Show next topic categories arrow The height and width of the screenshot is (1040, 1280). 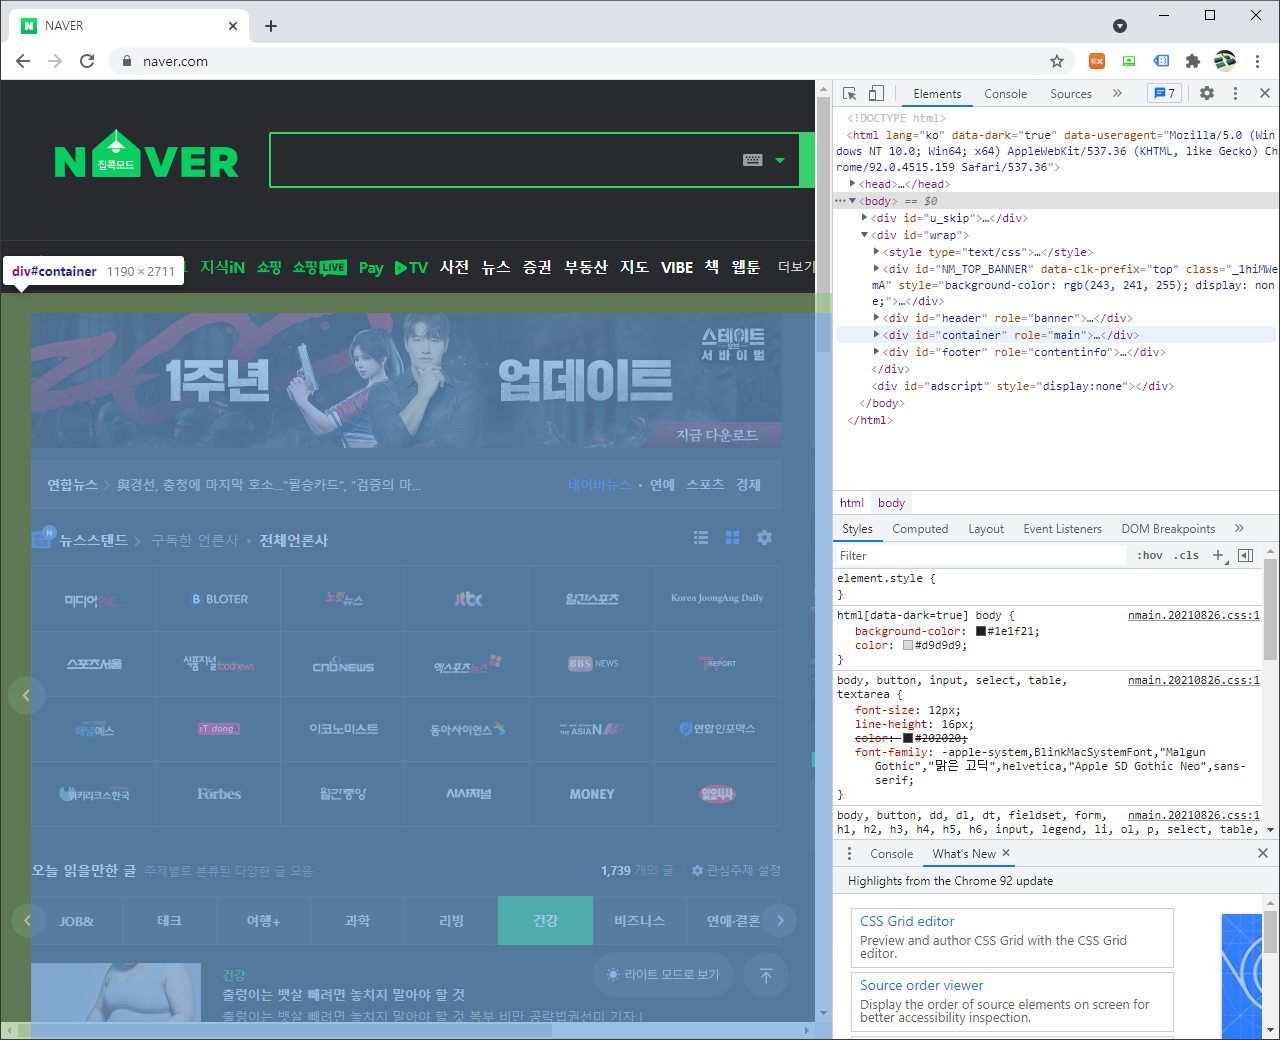pos(780,920)
